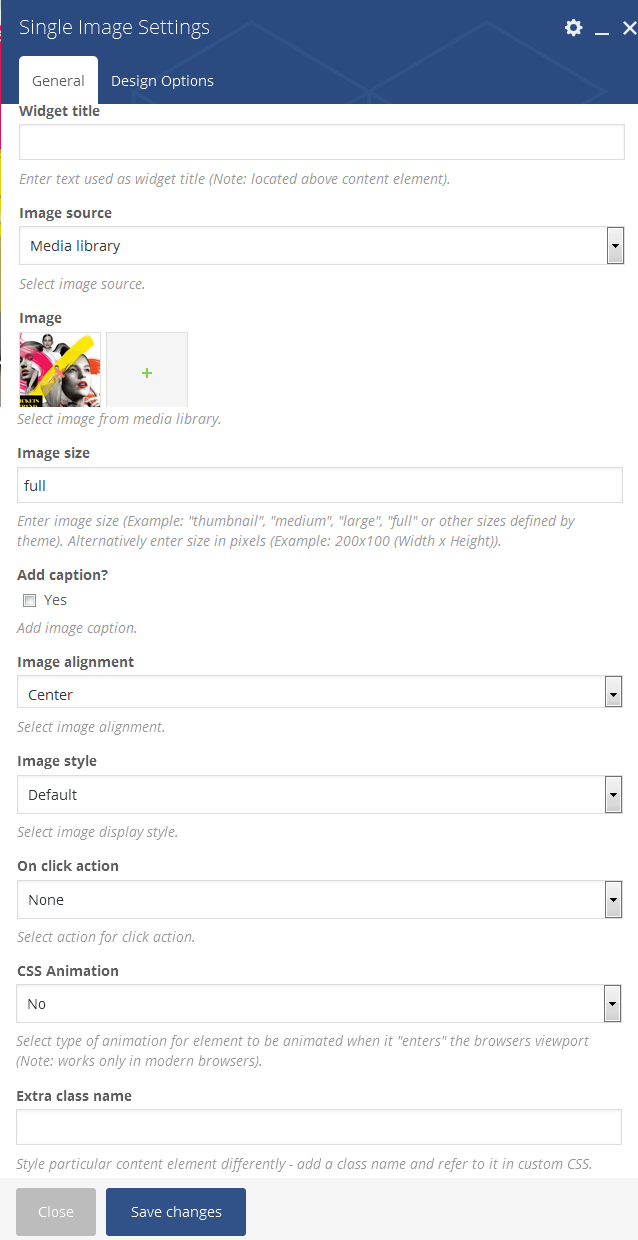Enable the Add caption Yes checkbox
The width and height of the screenshot is (638, 1240).
30,600
